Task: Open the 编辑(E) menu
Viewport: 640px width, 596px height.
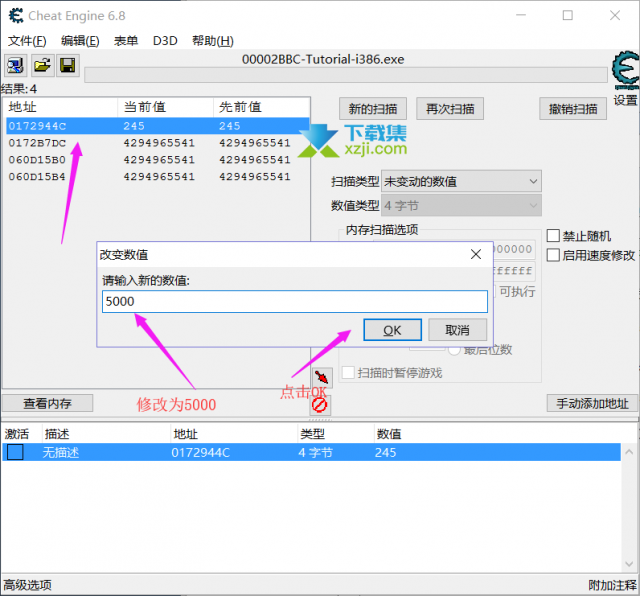Action: pyautogui.click(x=80, y=41)
